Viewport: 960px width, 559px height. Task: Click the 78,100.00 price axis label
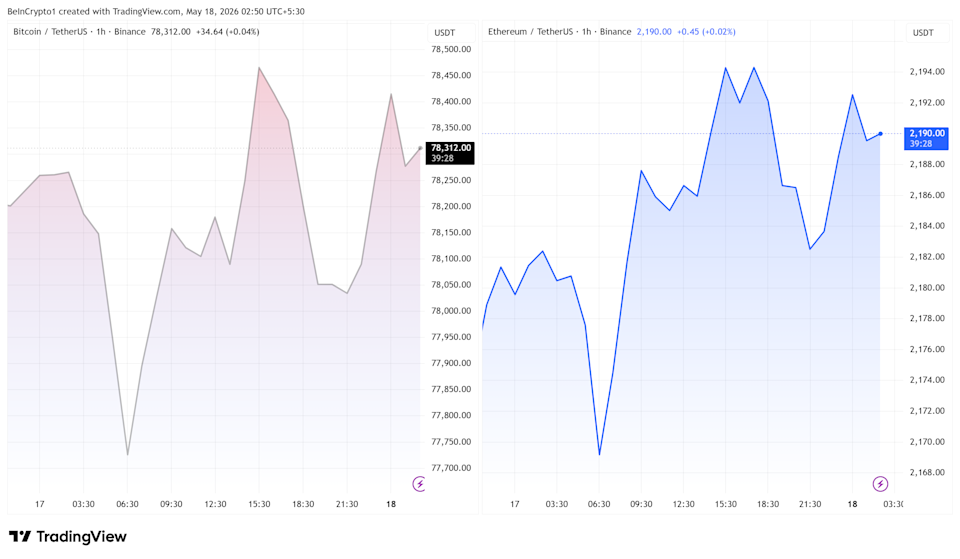coord(451,258)
